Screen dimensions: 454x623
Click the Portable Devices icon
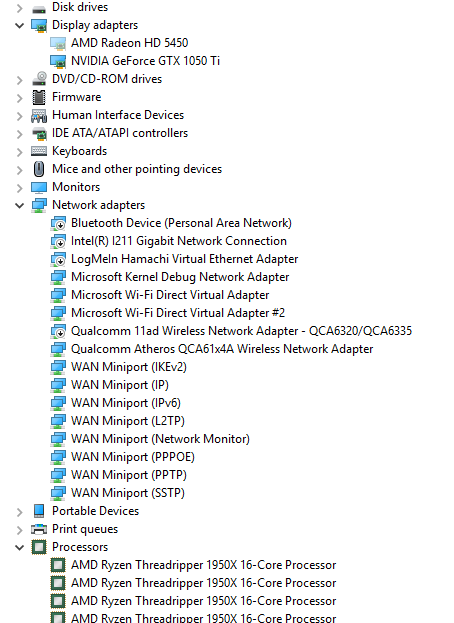click(x=39, y=511)
